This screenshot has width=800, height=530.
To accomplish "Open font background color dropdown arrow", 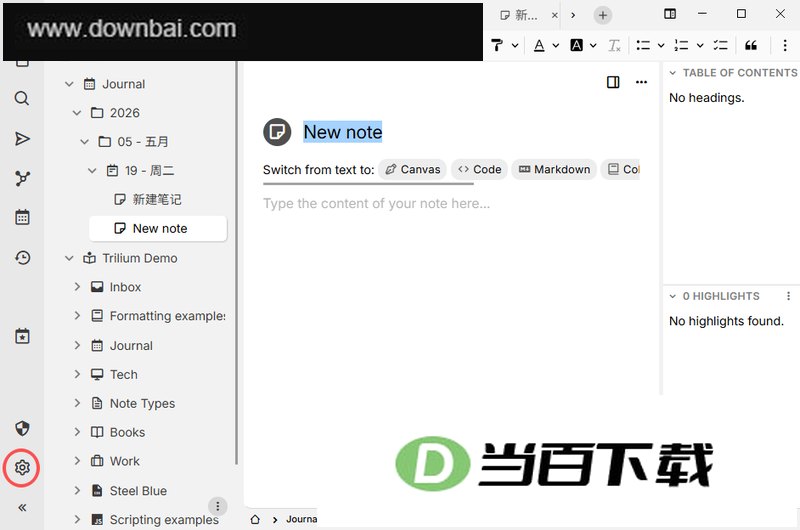I will point(593,45).
